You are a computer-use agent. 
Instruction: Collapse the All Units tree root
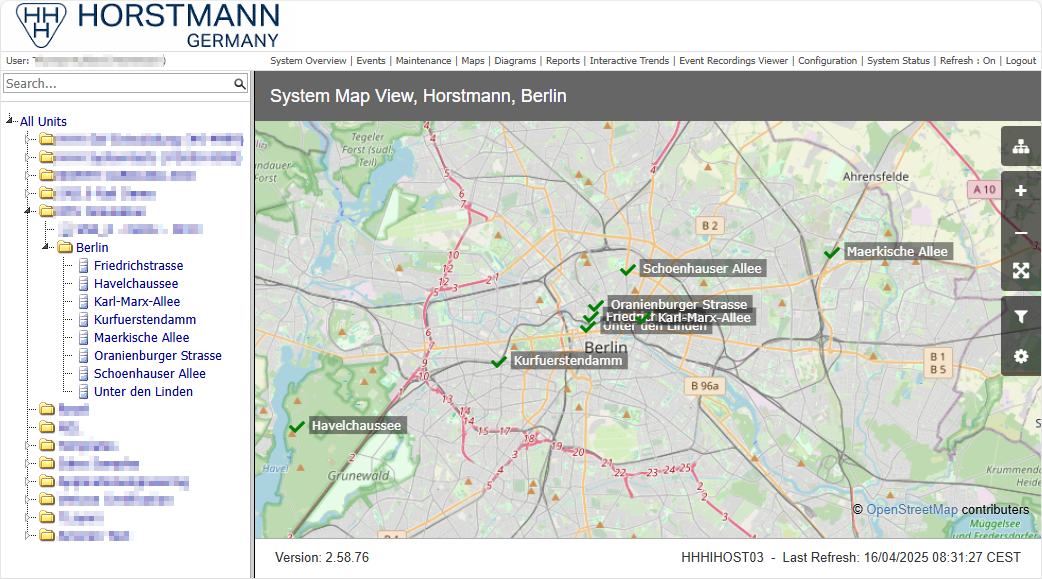tap(9, 120)
